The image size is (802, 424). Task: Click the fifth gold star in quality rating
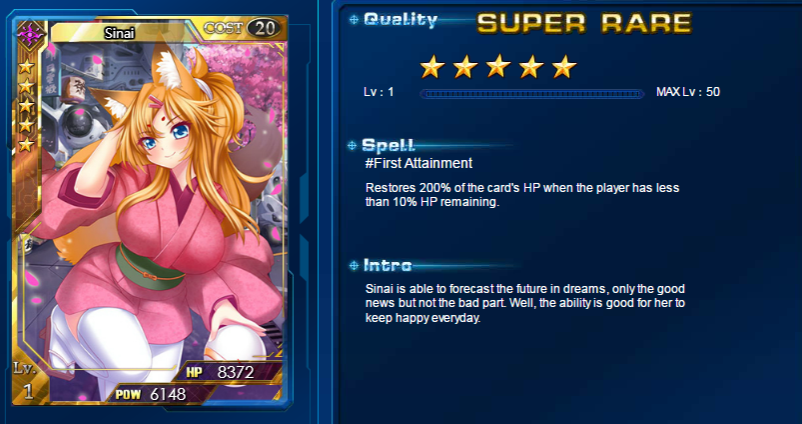[x=564, y=67]
